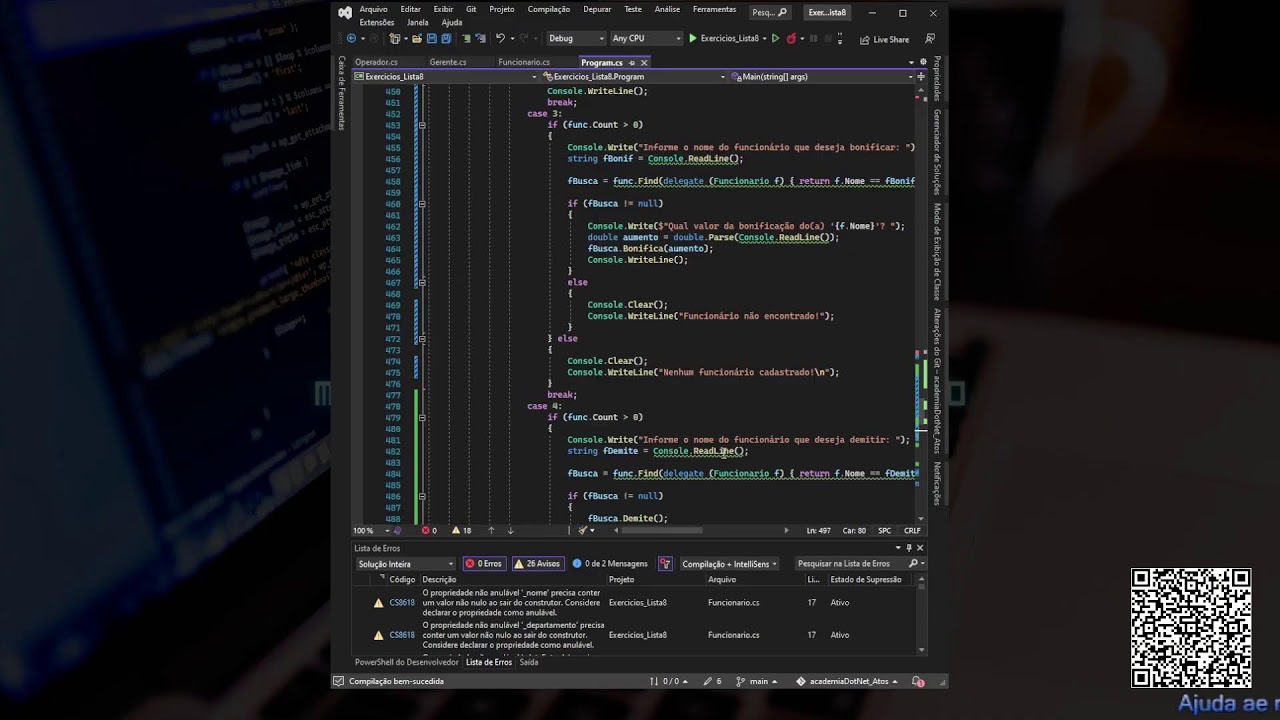Image resolution: width=1280 pixels, height=720 pixels.
Task: Click the open file folder icon
Action: pos(418,39)
